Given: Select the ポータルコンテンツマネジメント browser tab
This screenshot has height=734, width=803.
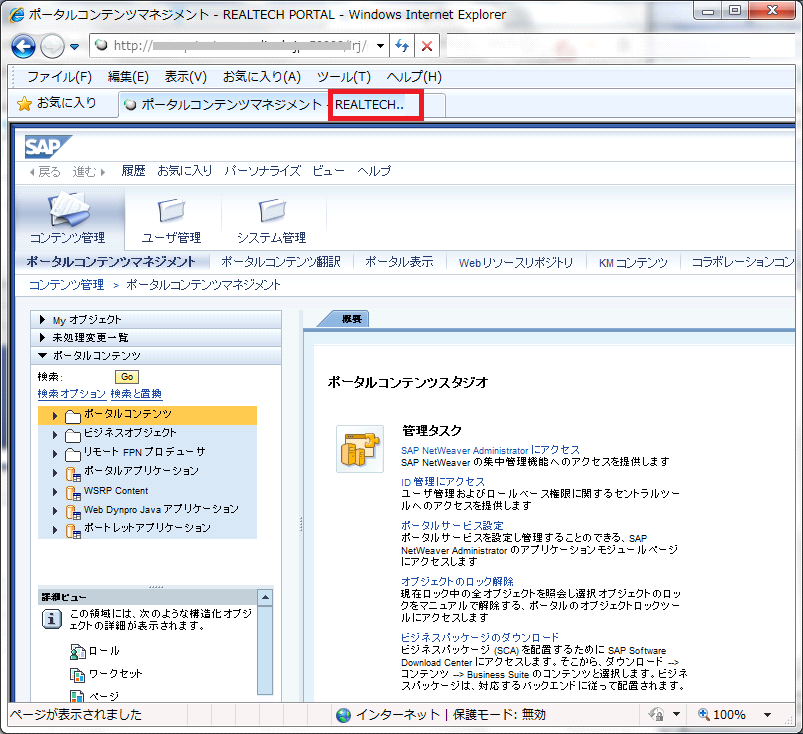Looking at the screenshot, I should coord(225,104).
